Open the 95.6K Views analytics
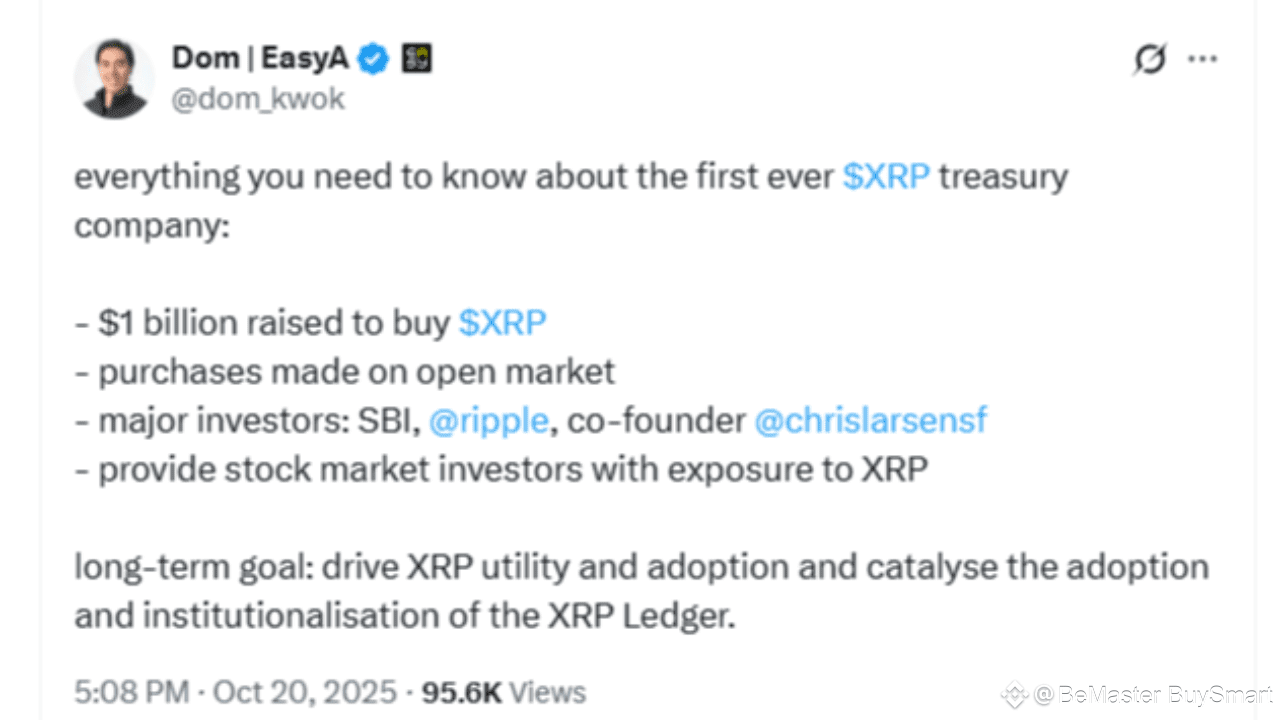Screen dimensions: 1280x720 (503, 692)
